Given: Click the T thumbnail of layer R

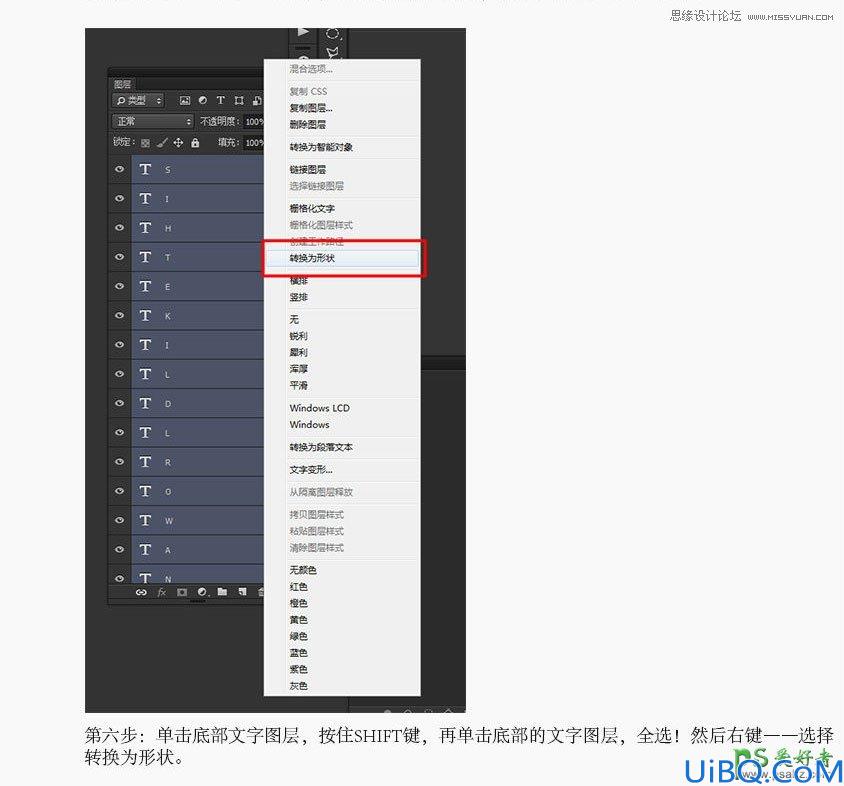Looking at the screenshot, I should [x=145, y=462].
